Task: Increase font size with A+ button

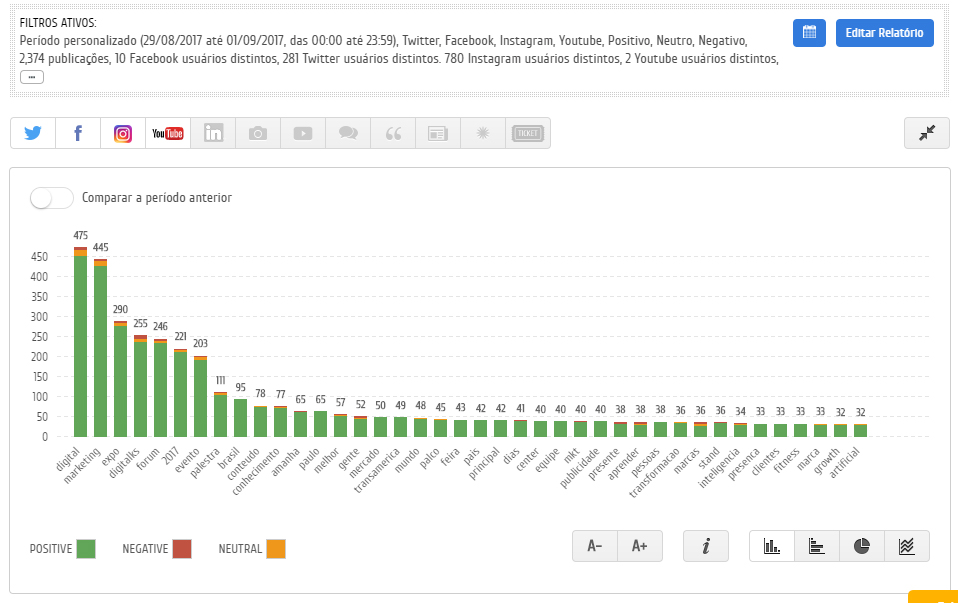Action: tap(640, 546)
